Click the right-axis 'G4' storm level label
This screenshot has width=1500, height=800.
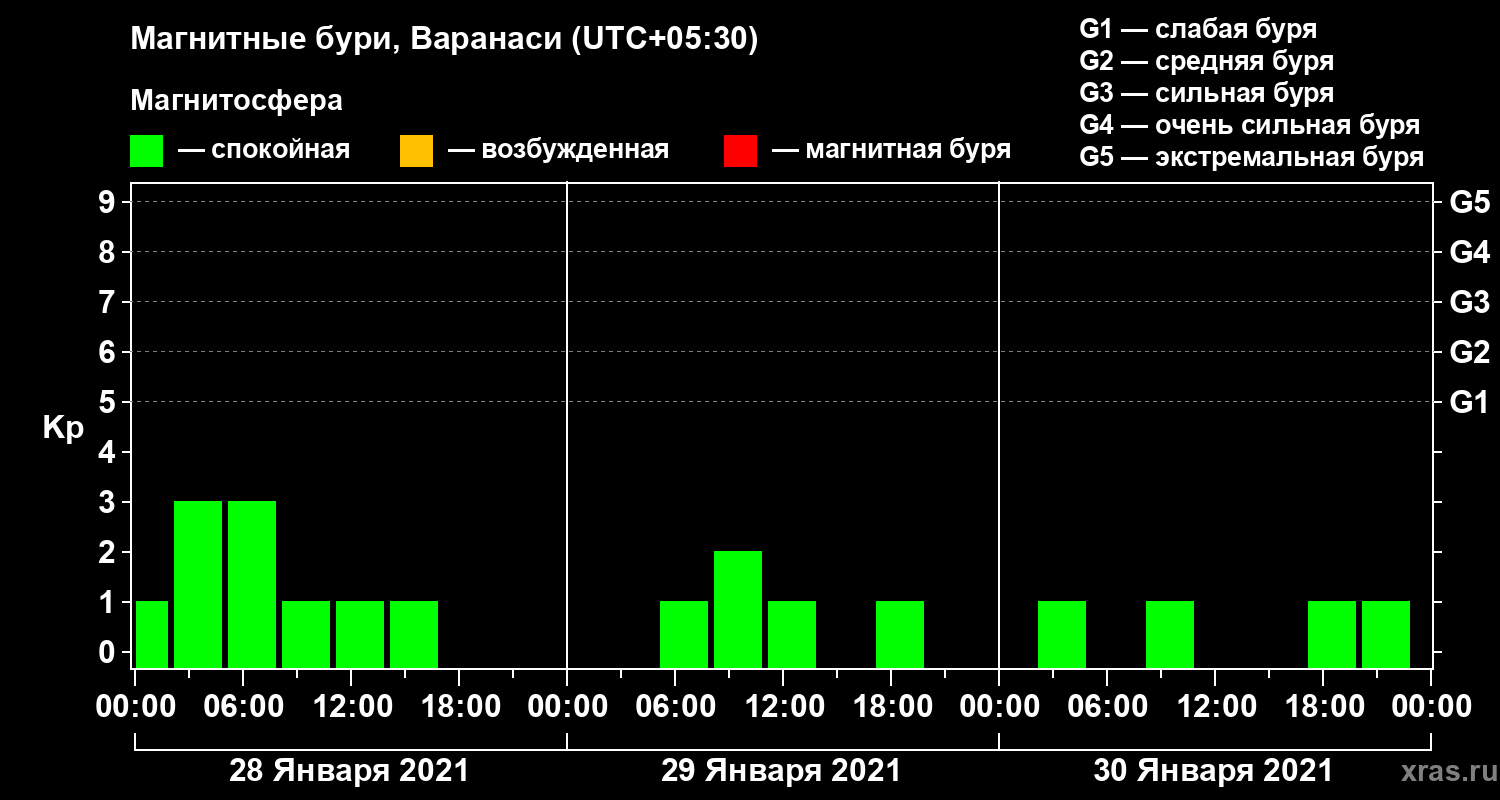(x=1469, y=252)
